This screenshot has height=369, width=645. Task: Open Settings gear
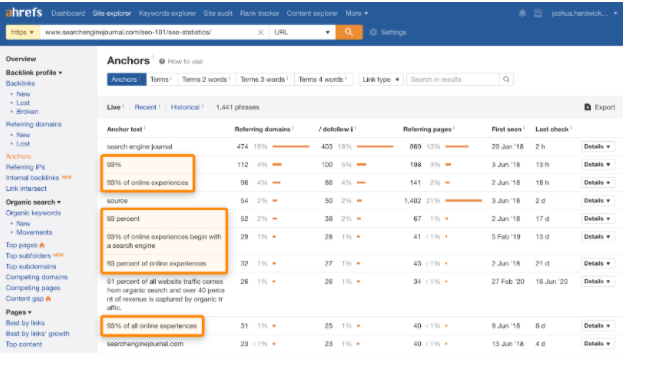373,32
